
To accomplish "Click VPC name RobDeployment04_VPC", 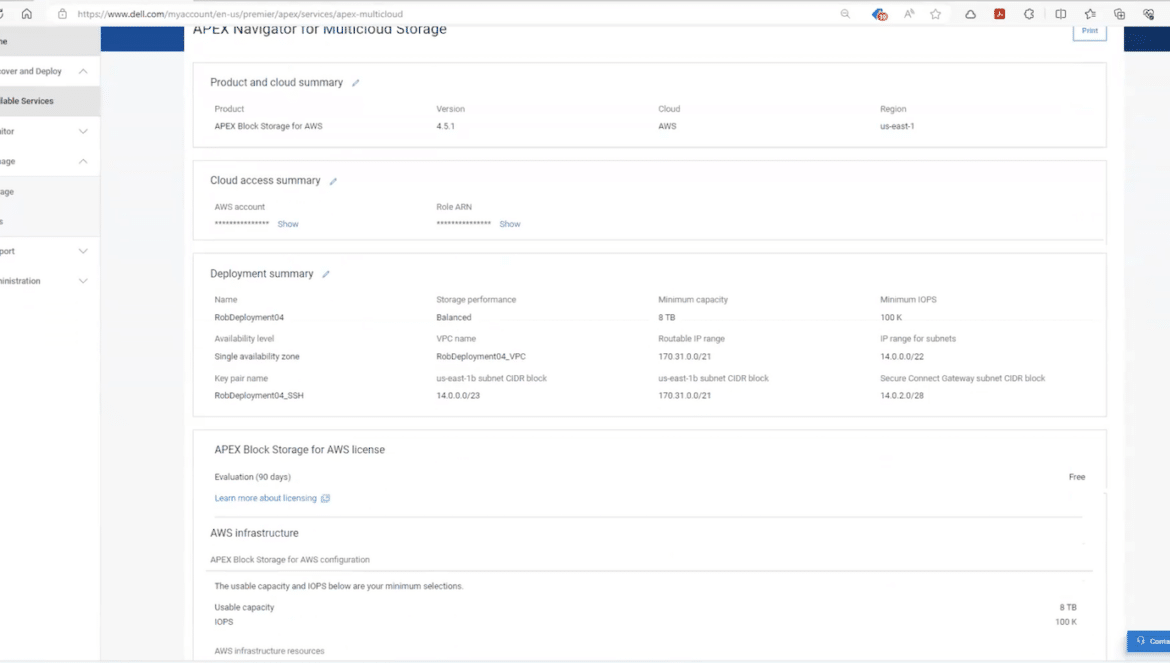I will 481,356.
